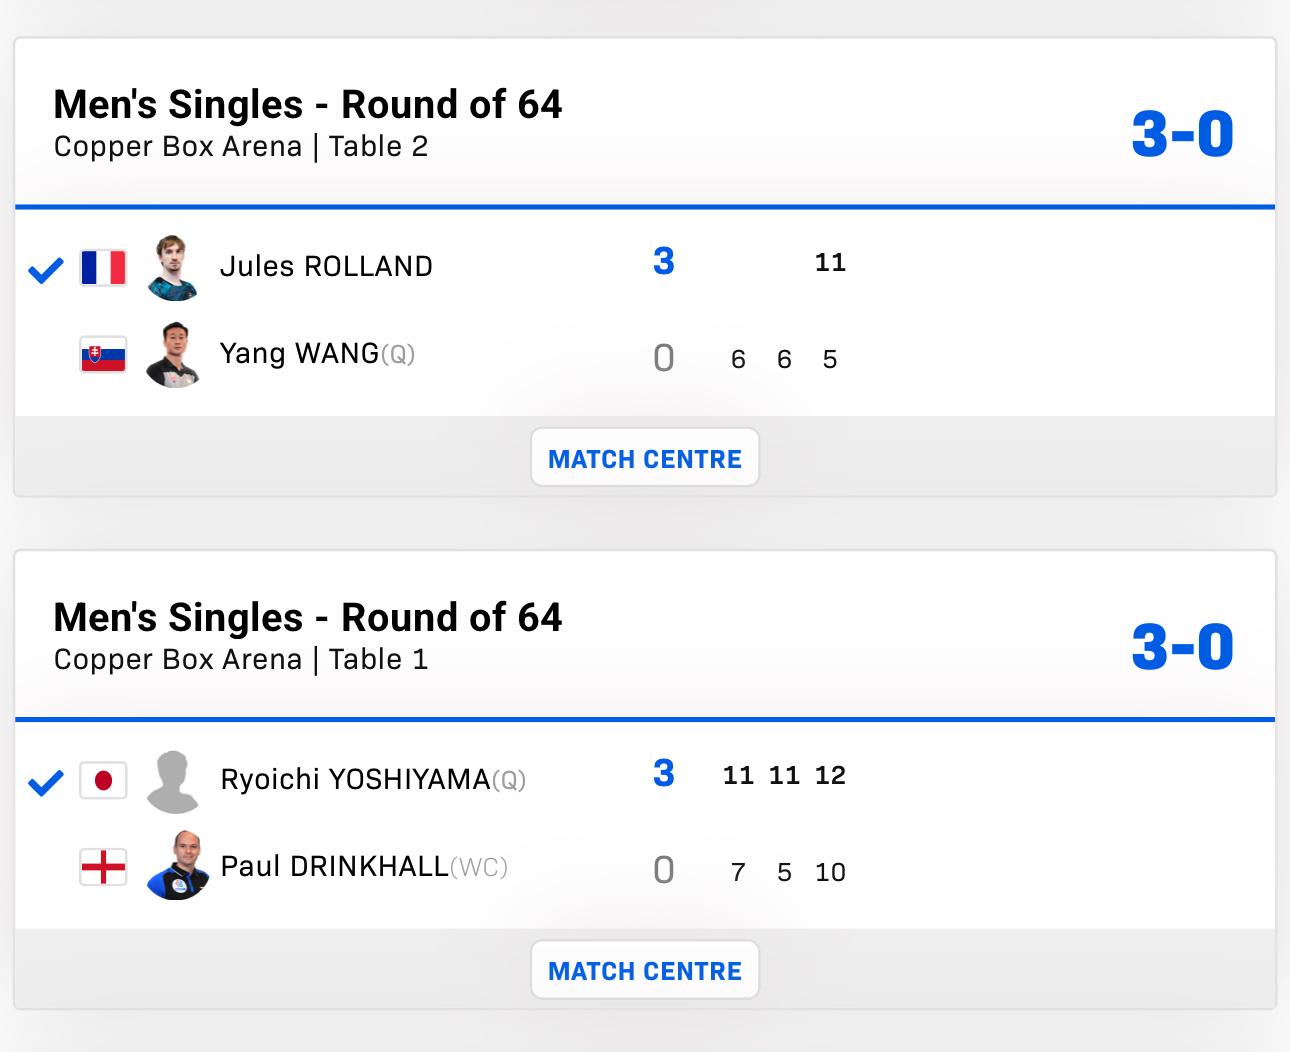The height and width of the screenshot is (1052, 1290).
Task: Open Paul Drinkhall's player photo
Action: (176, 866)
